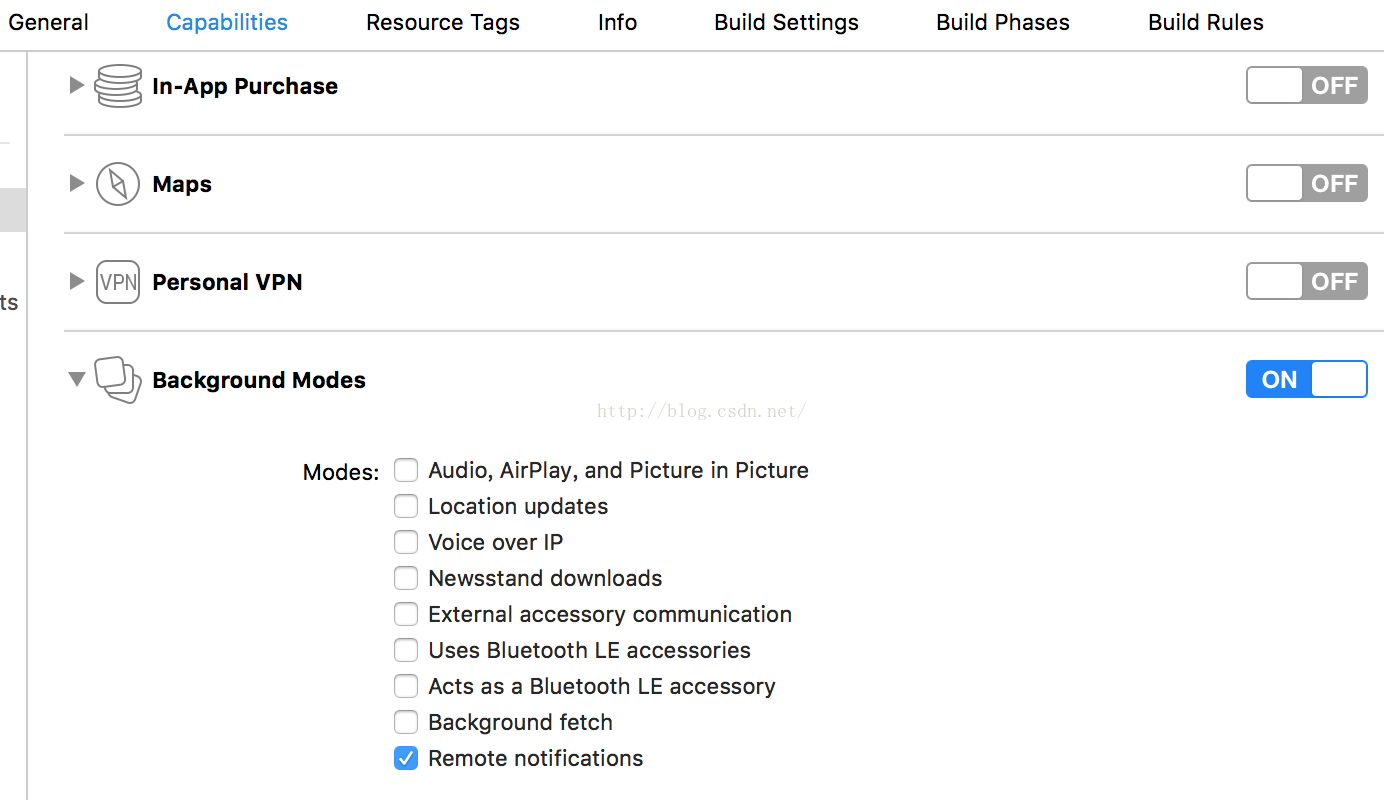Viewport: 1384px width, 800px height.
Task: Check the Background fetch option
Action: click(405, 722)
